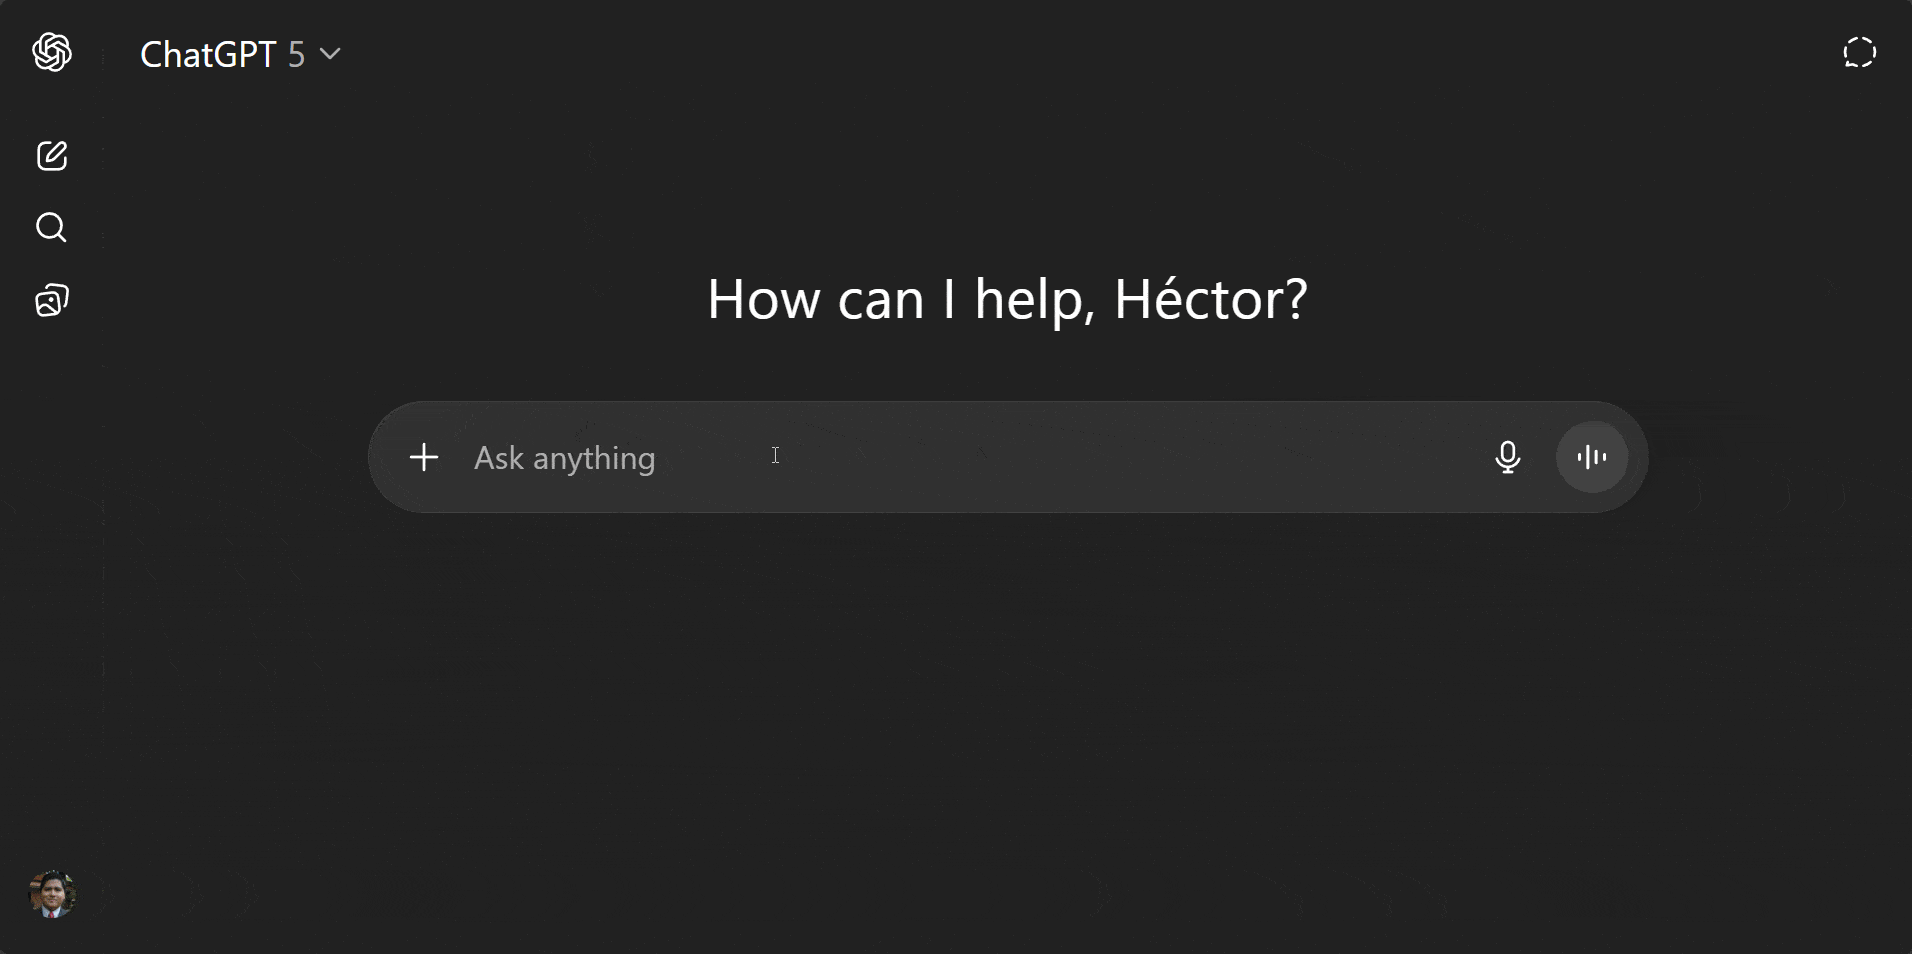This screenshot has width=1912, height=954.
Task: Toggle the sidebar open
Action: [51, 53]
